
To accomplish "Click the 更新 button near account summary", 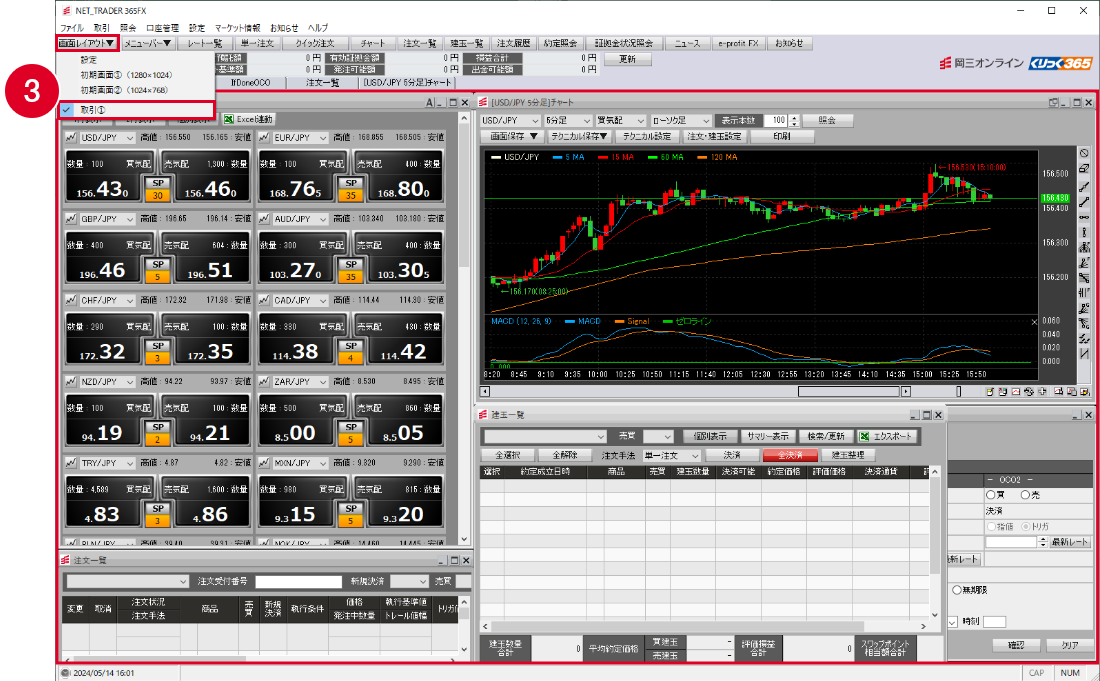I will click(x=627, y=60).
